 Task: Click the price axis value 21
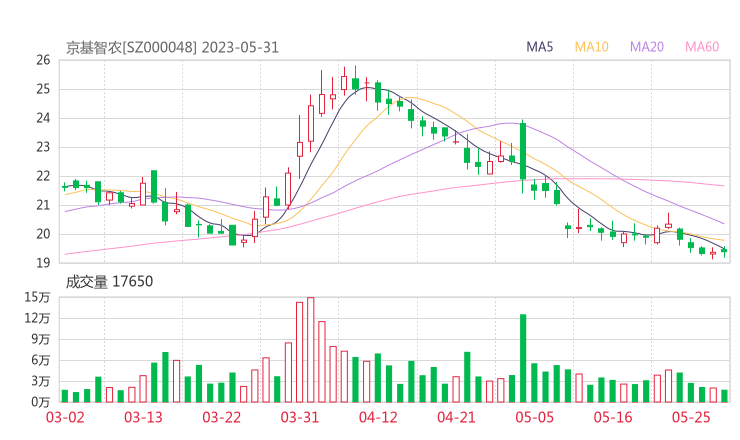[x=43, y=205]
